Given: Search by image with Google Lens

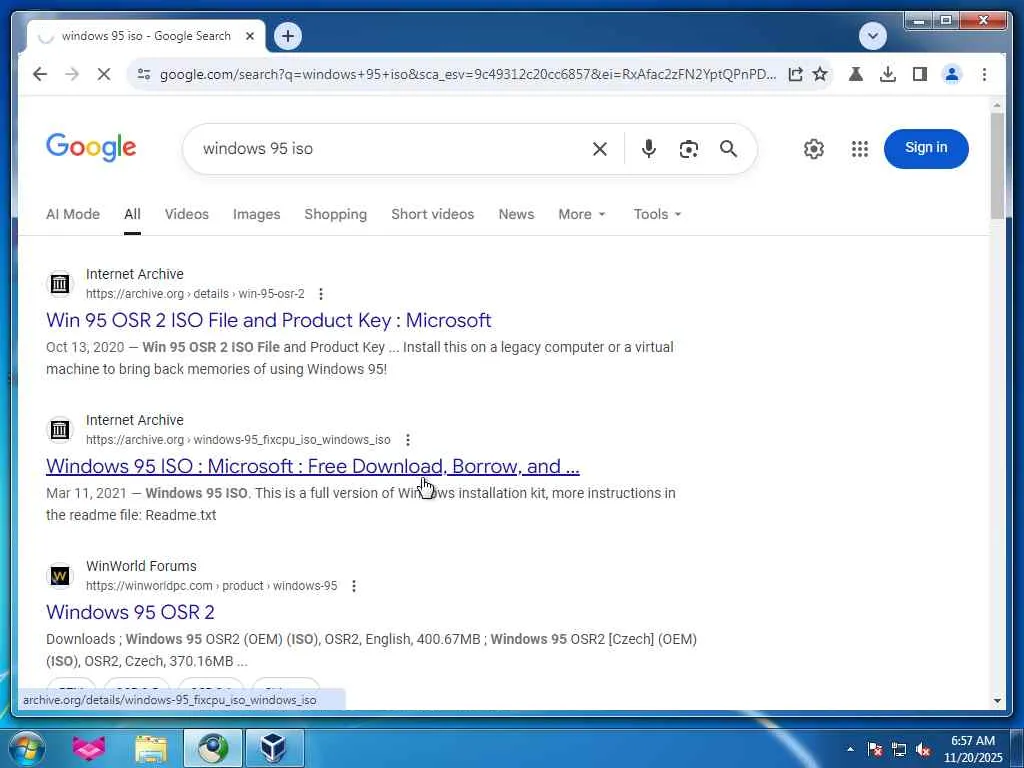Looking at the screenshot, I should click(x=688, y=149).
